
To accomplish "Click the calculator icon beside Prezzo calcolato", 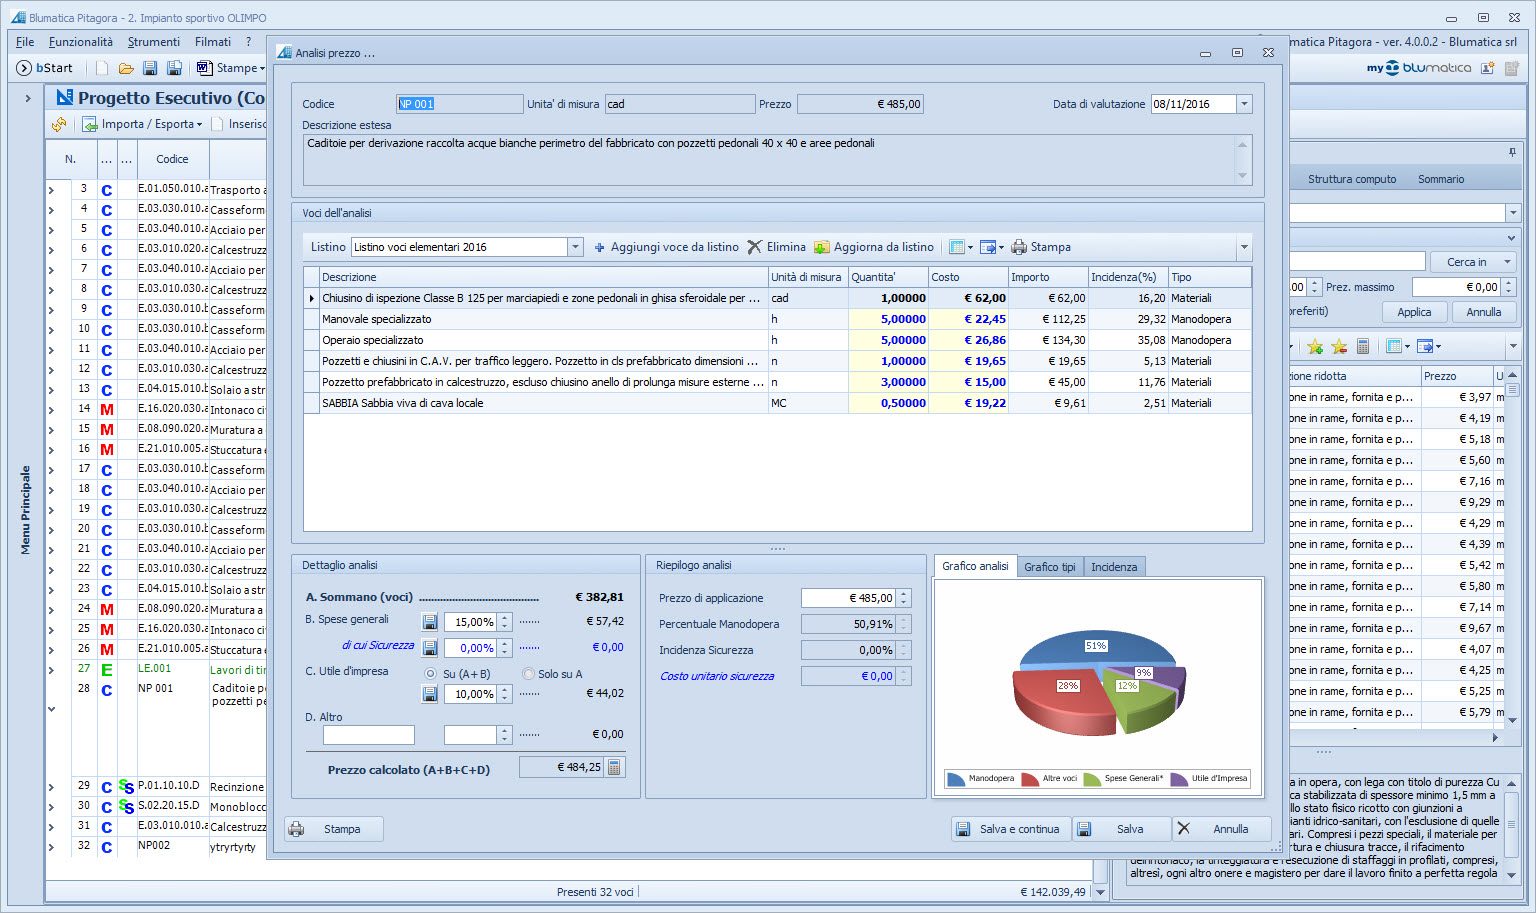I will tap(614, 768).
